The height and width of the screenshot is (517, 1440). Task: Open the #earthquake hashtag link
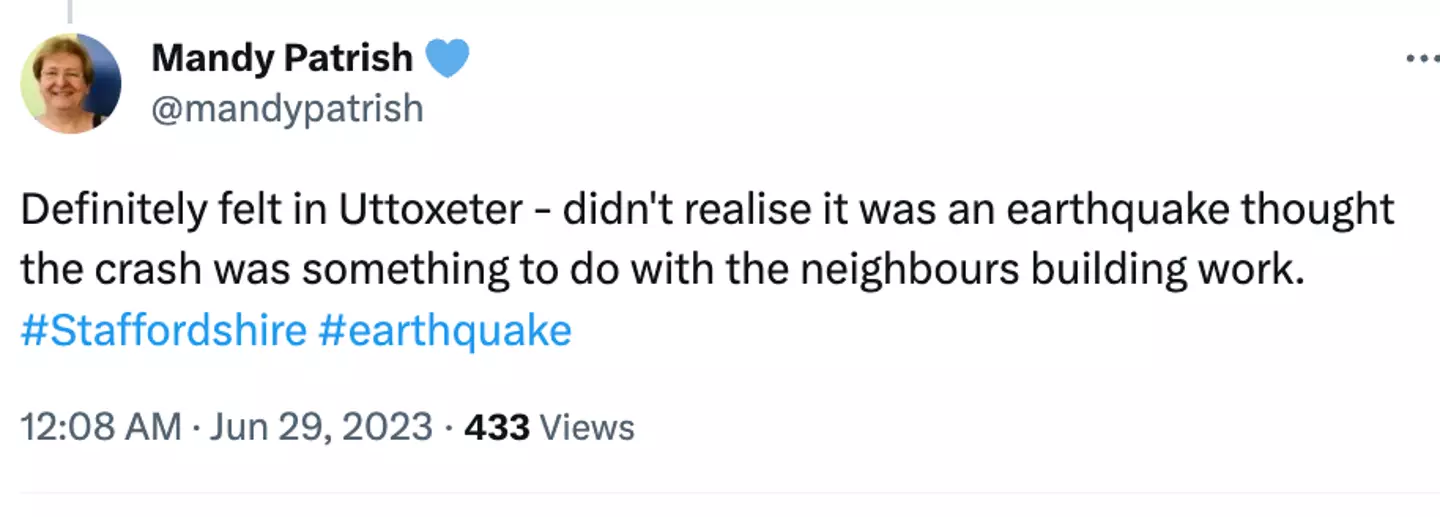445,330
